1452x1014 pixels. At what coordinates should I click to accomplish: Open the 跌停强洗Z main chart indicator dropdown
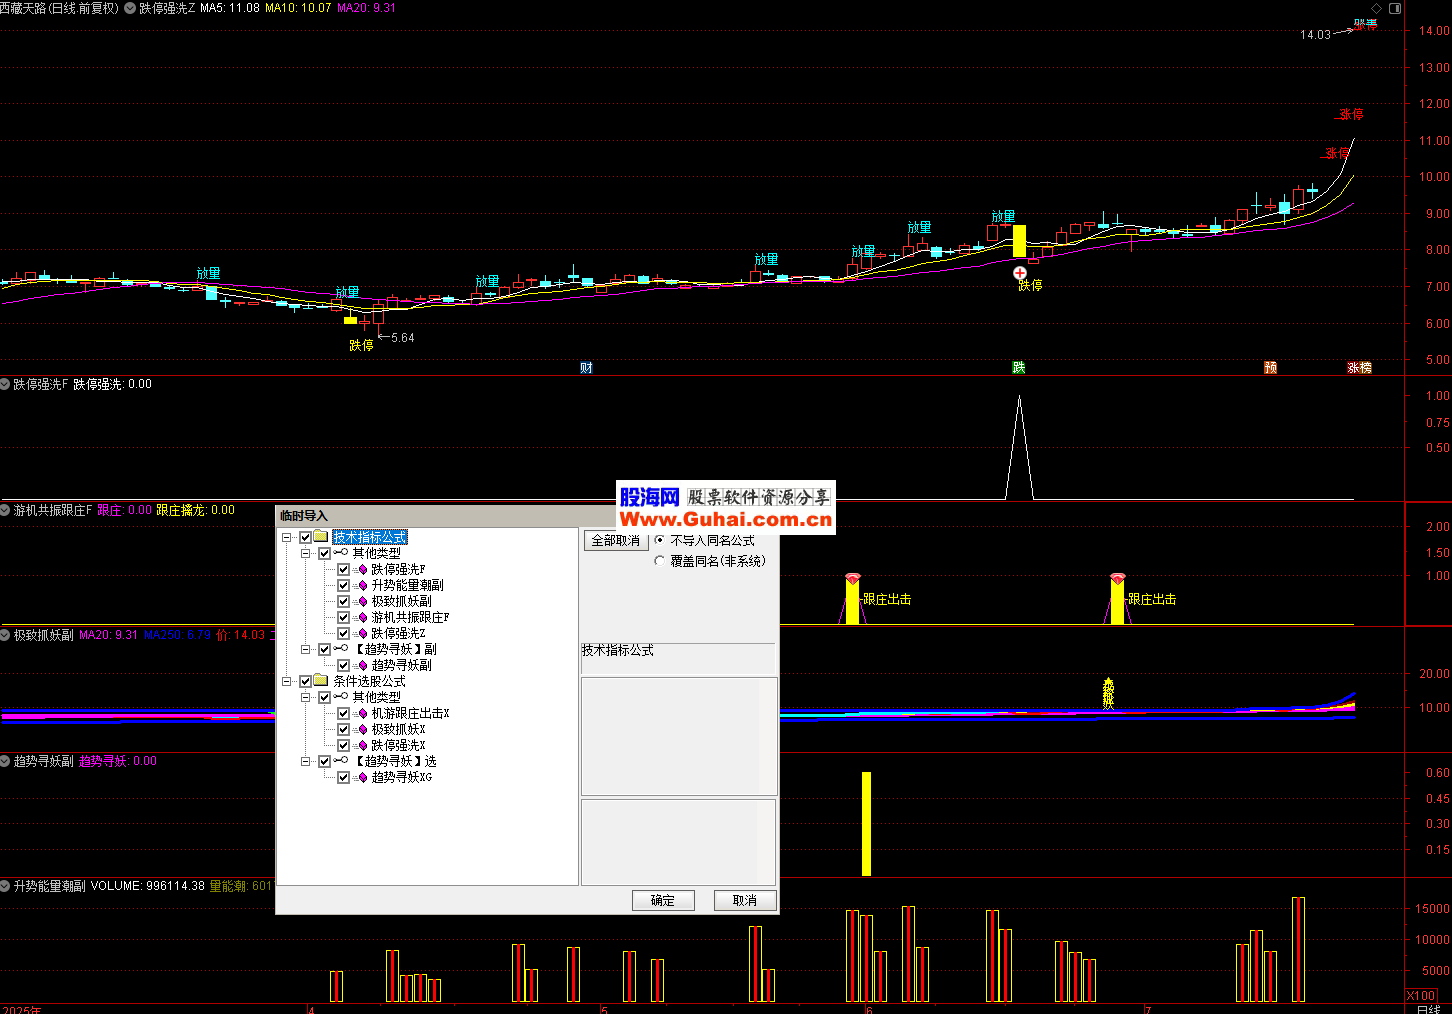coord(130,8)
